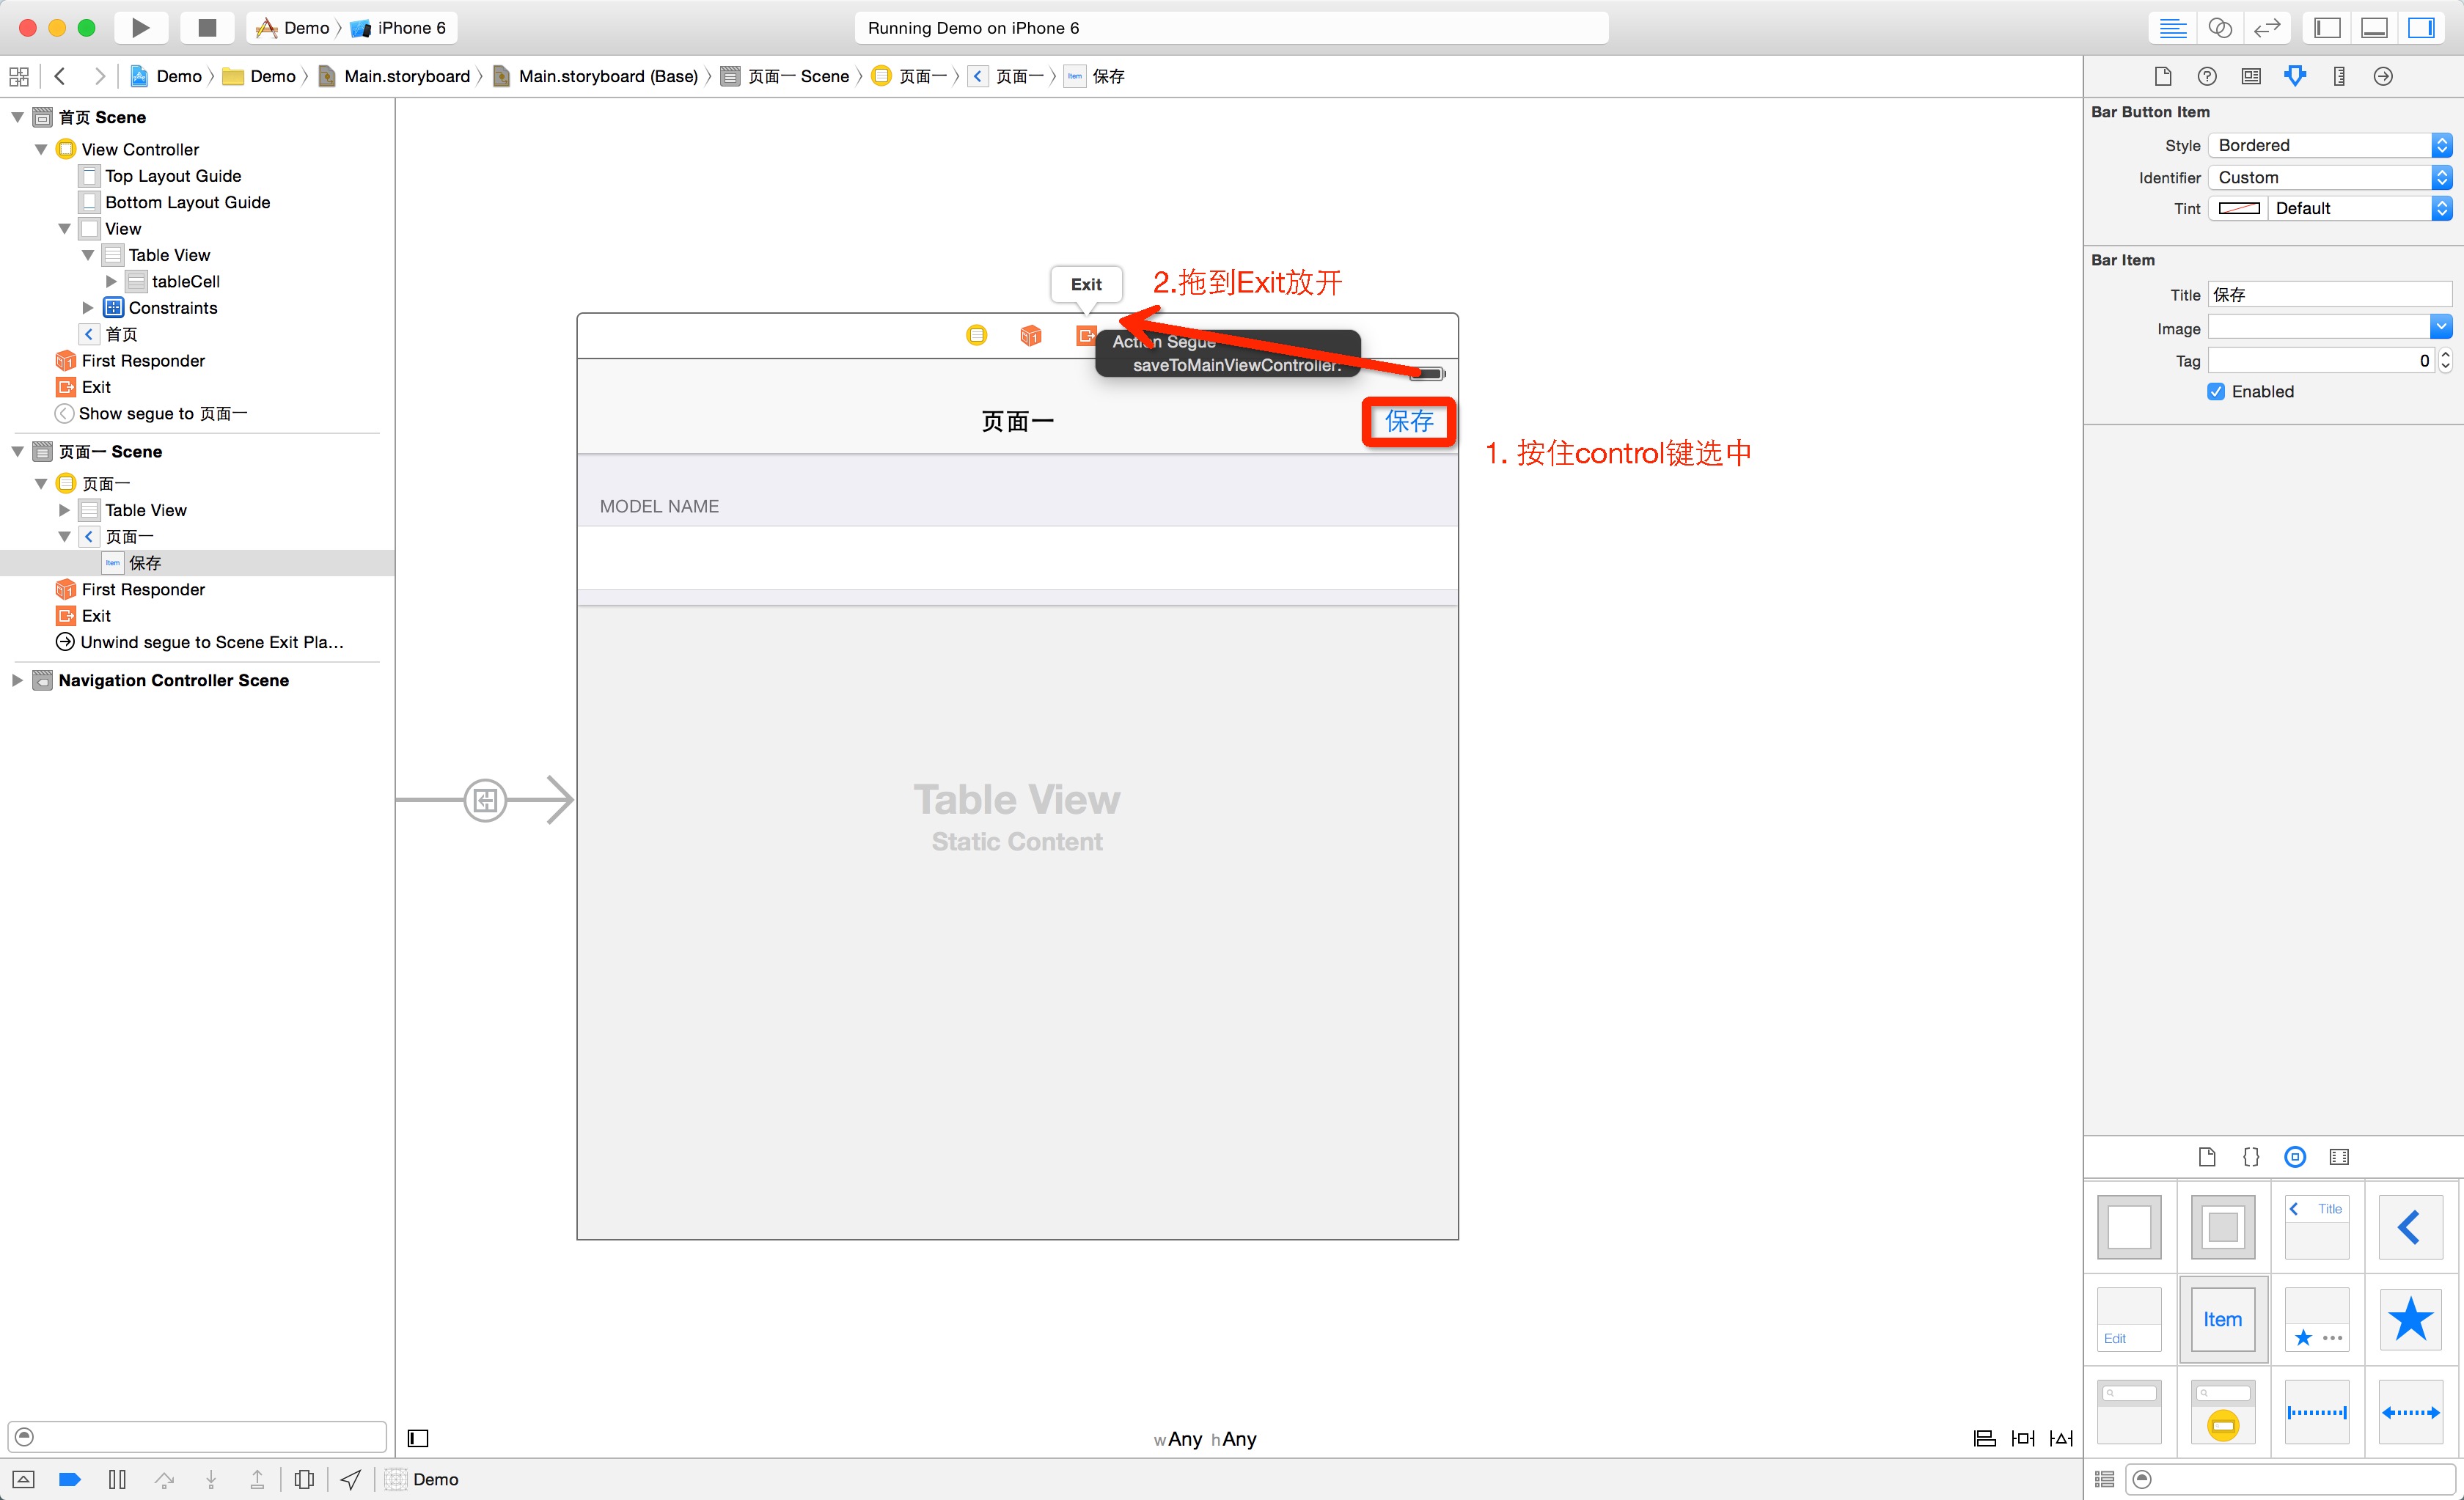Click the Run (play) button
Screen dimensions: 2464x1500
pos(140,28)
